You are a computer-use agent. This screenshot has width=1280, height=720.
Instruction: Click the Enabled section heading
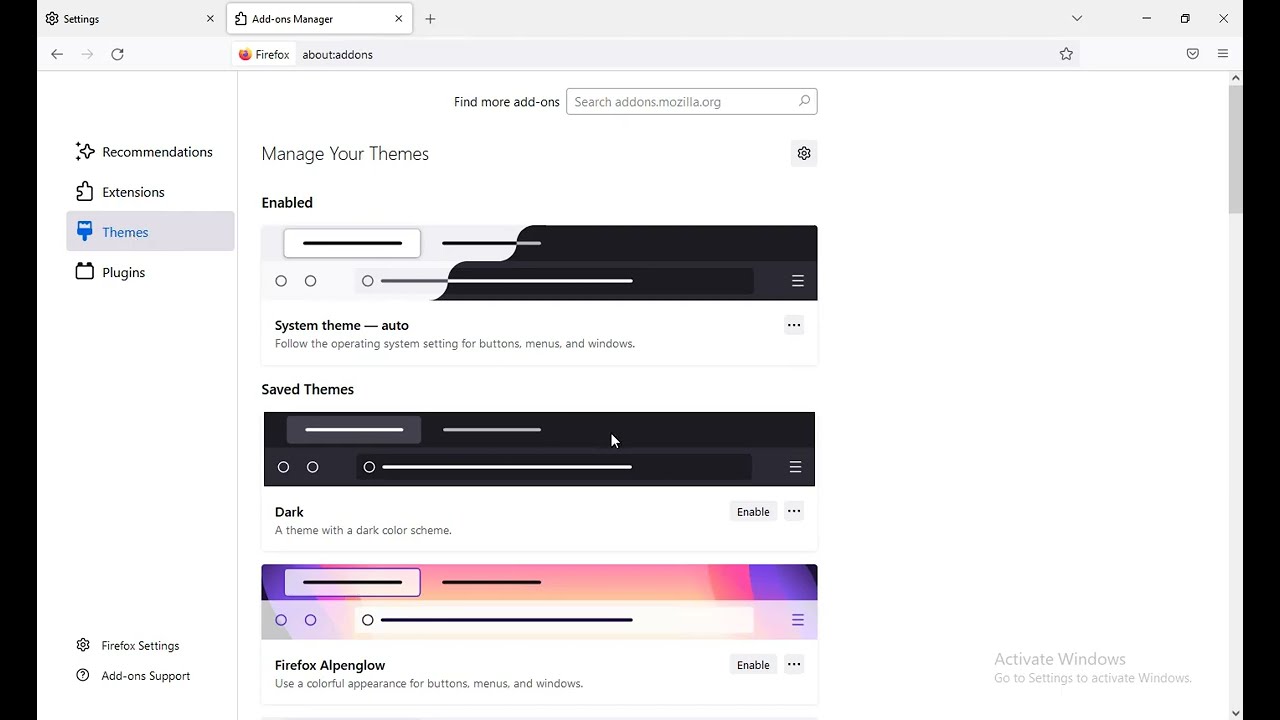point(287,203)
